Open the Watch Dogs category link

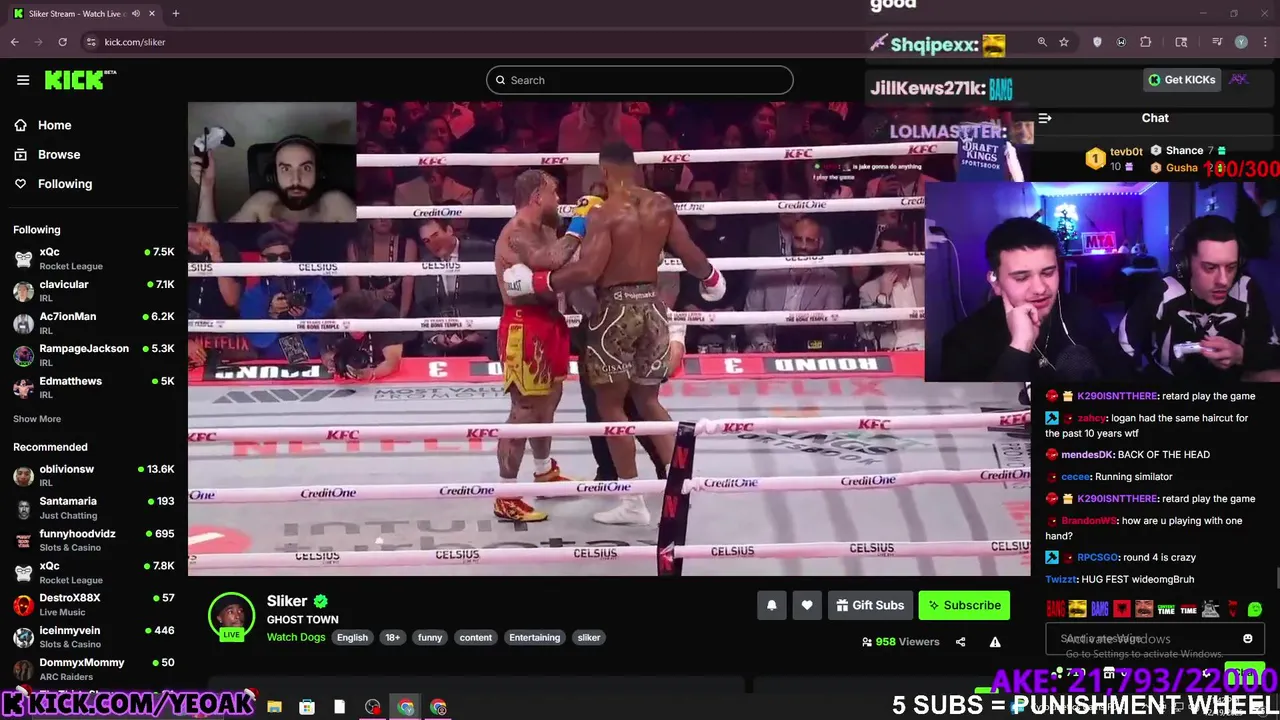pos(296,637)
